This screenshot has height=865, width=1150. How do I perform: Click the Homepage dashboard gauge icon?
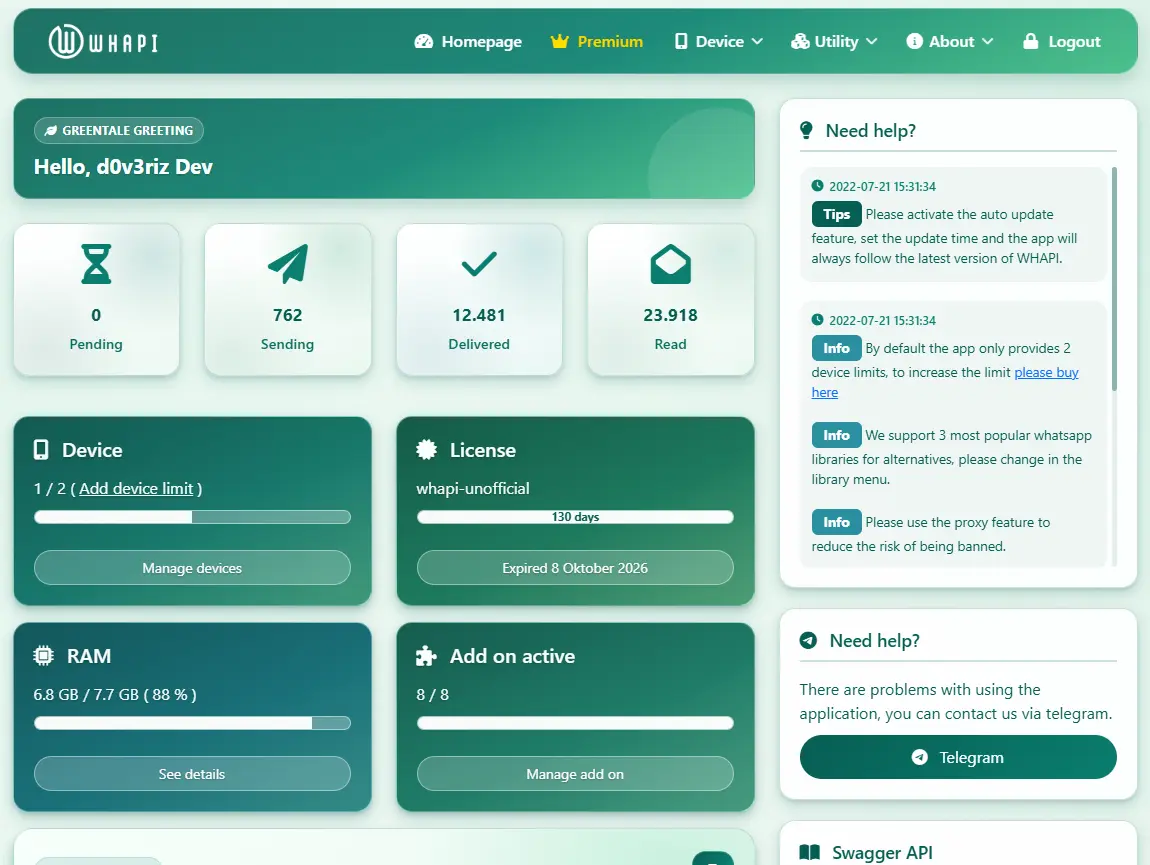(423, 42)
